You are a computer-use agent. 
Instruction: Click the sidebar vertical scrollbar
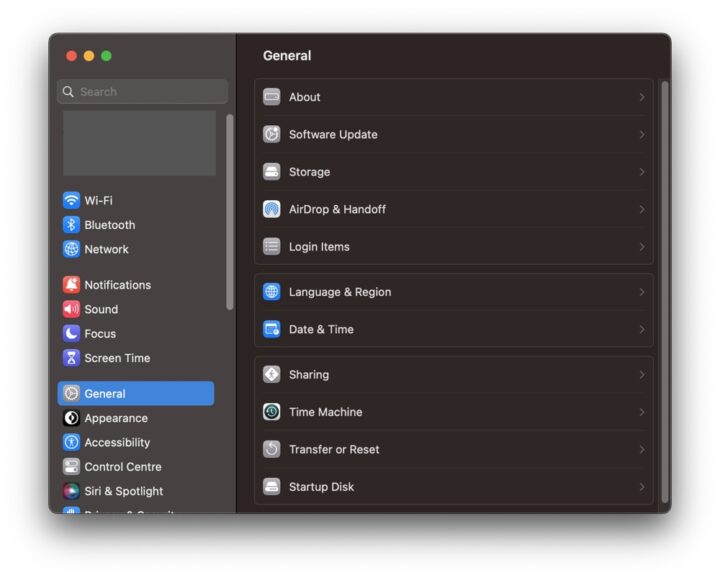[230, 212]
